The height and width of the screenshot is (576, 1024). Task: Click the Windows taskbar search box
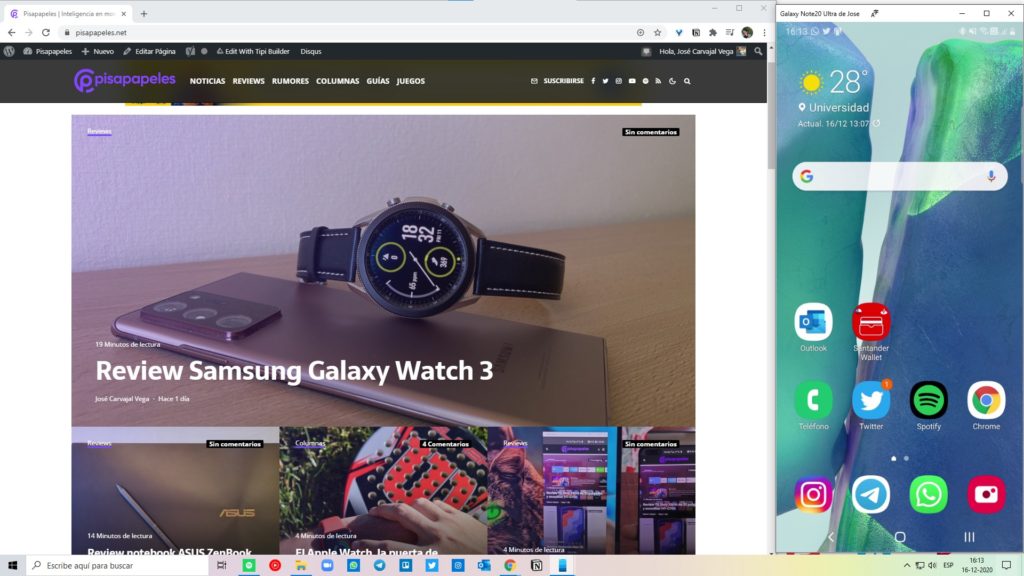point(118,566)
